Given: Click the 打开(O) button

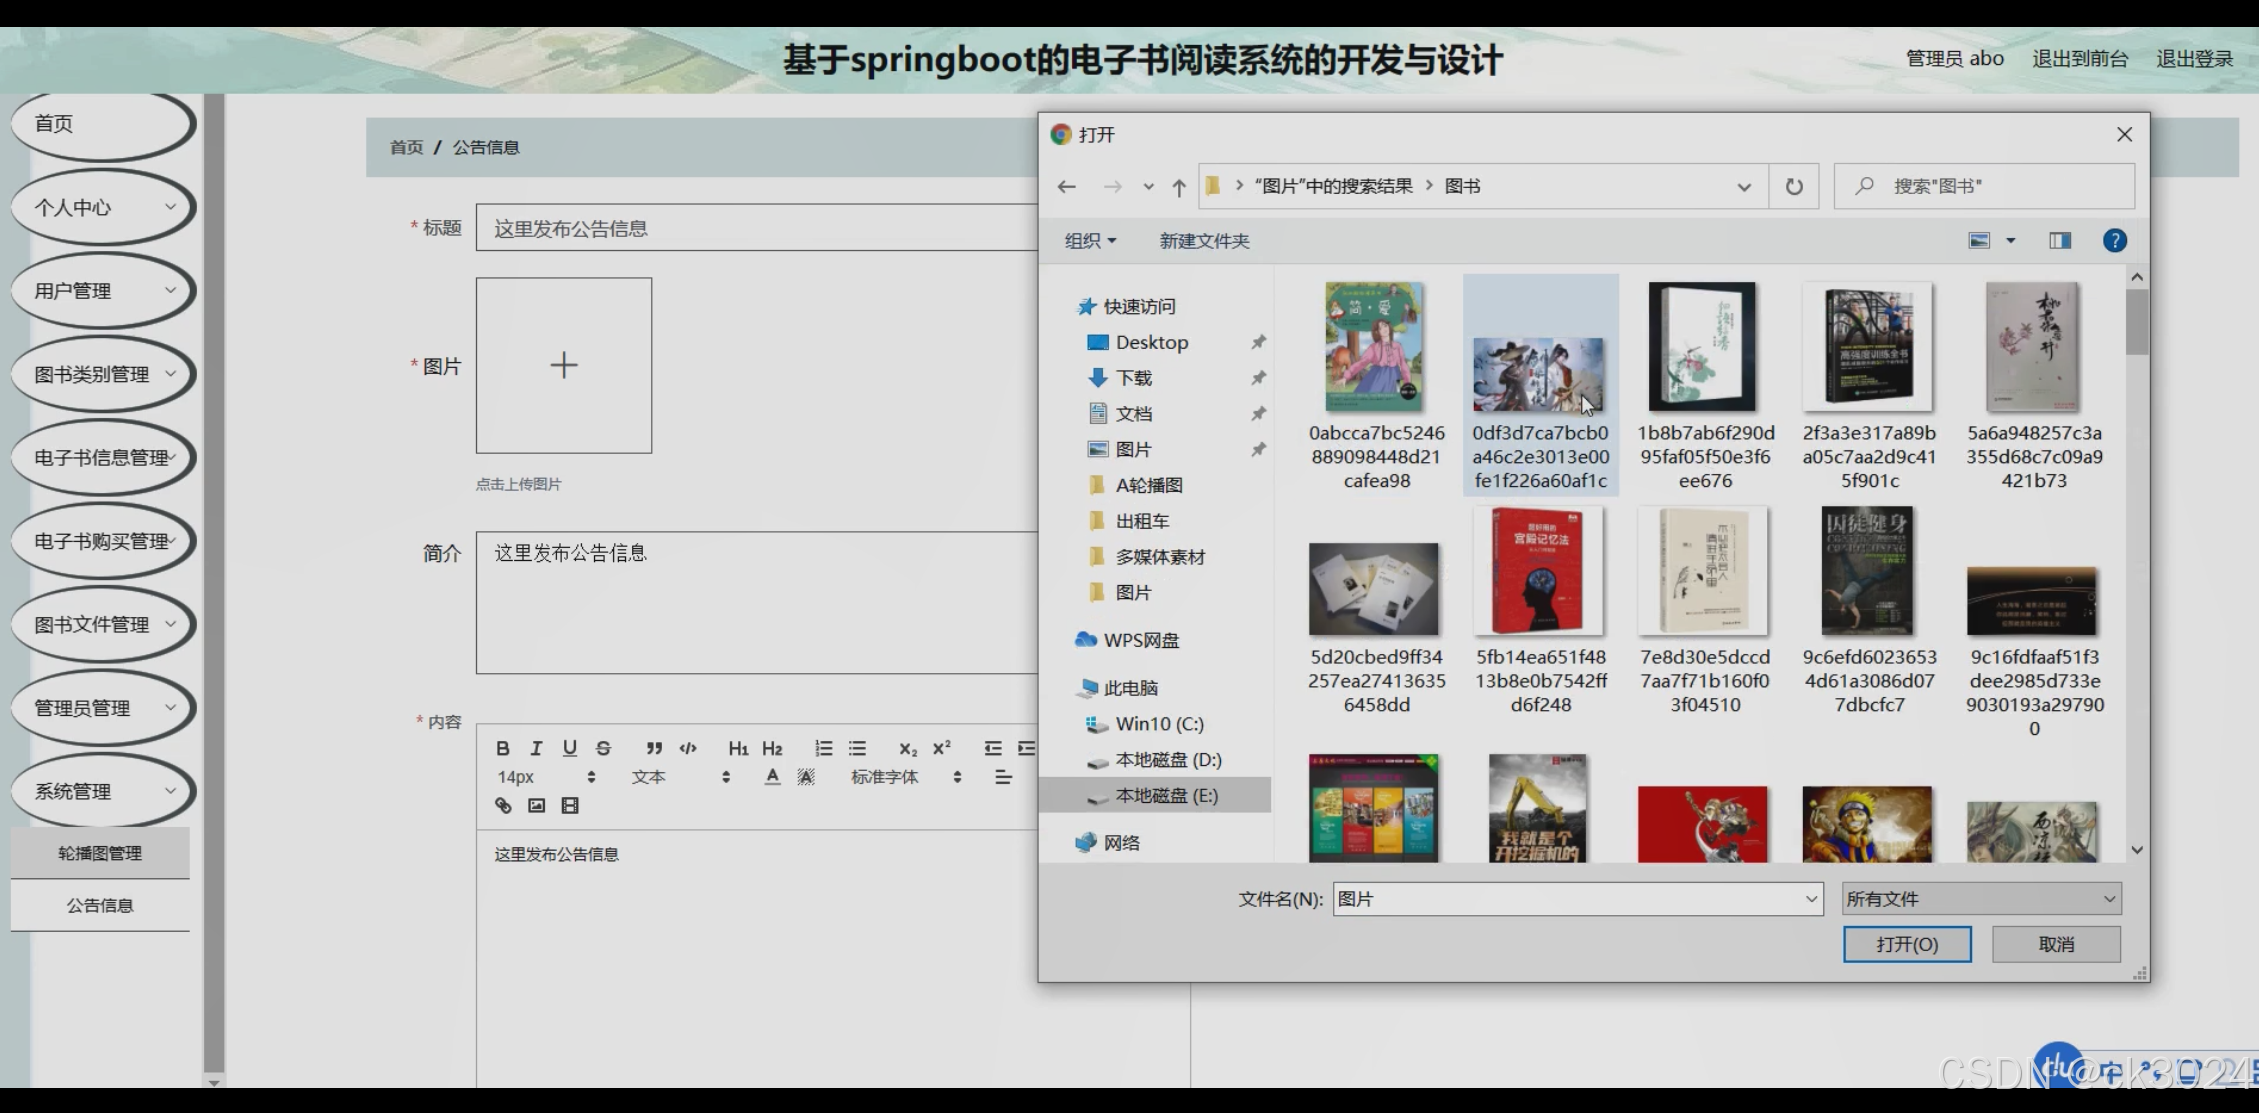Looking at the screenshot, I should (x=1906, y=944).
